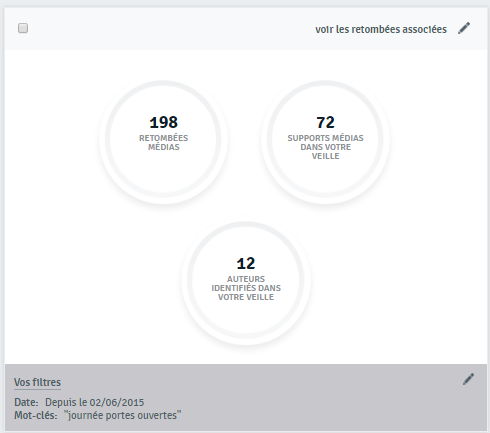
Task: Click the pencil edit icon in header
Action: click(464, 28)
